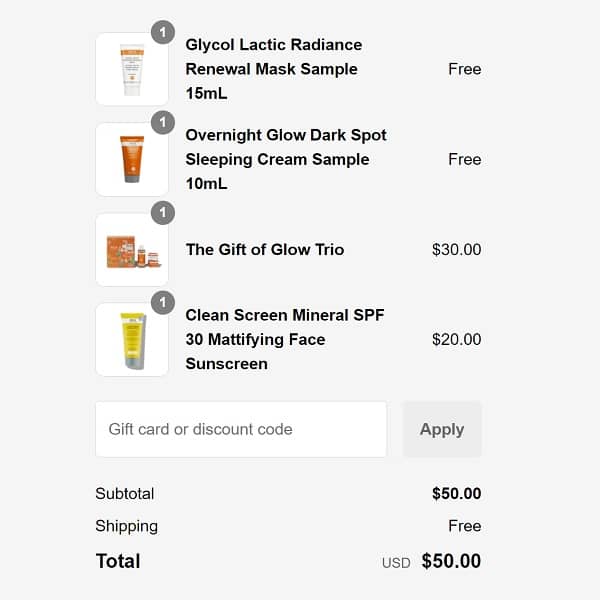Click the Glycol Lactic Radiance Mask thumbnail
Image resolution: width=600 pixels, height=600 pixels.
(x=132, y=69)
